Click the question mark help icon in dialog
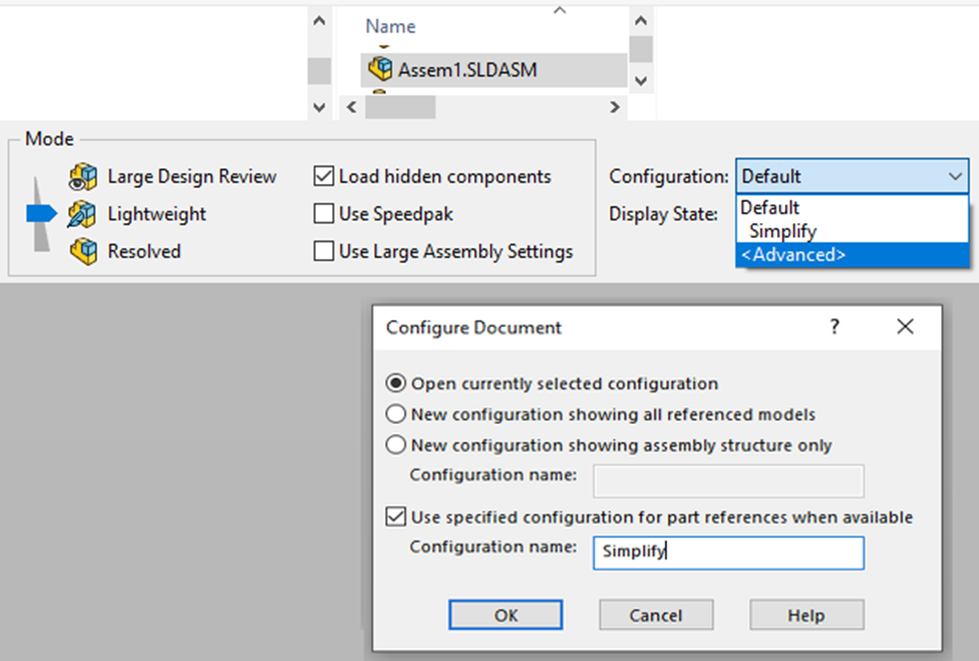Screen dimensions: 979x661 [x=835, y=327]
